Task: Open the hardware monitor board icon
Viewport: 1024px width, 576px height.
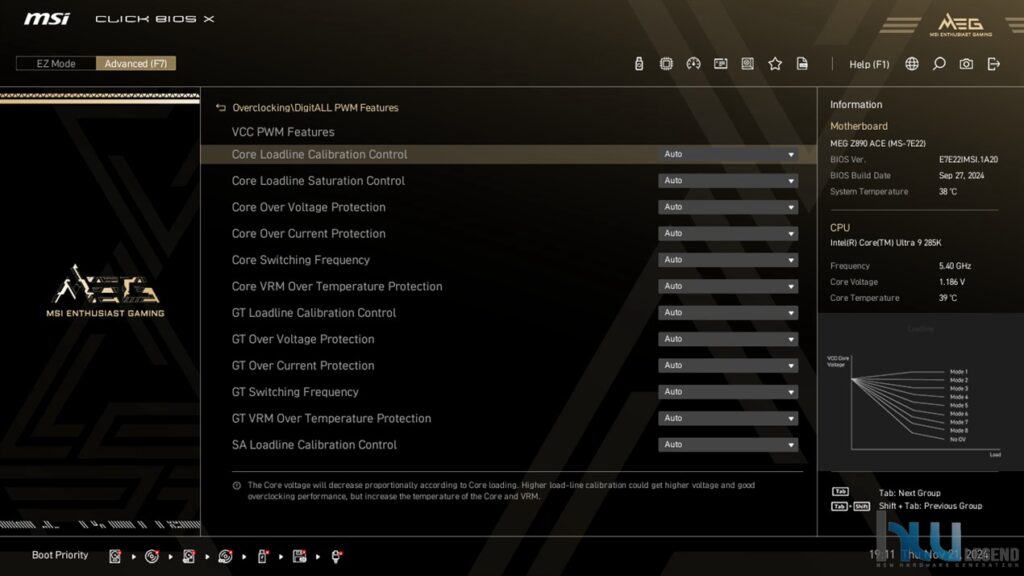Action: click(748, 63)
